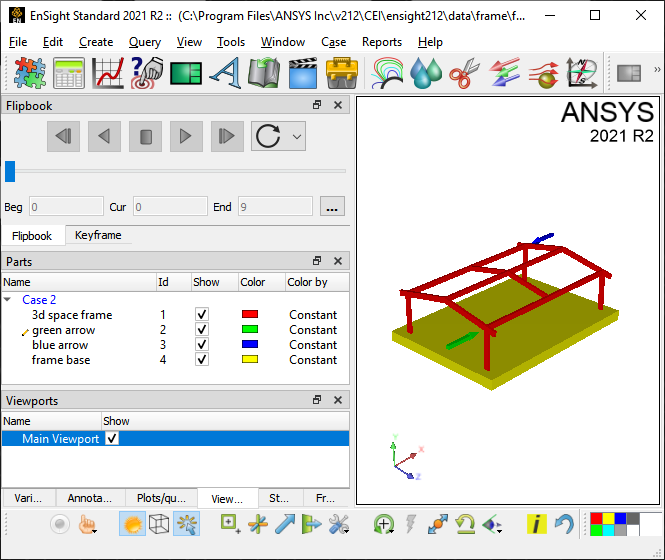Open the File menu
This screenshot has width=665, height=560.
[x=18, y=42]
